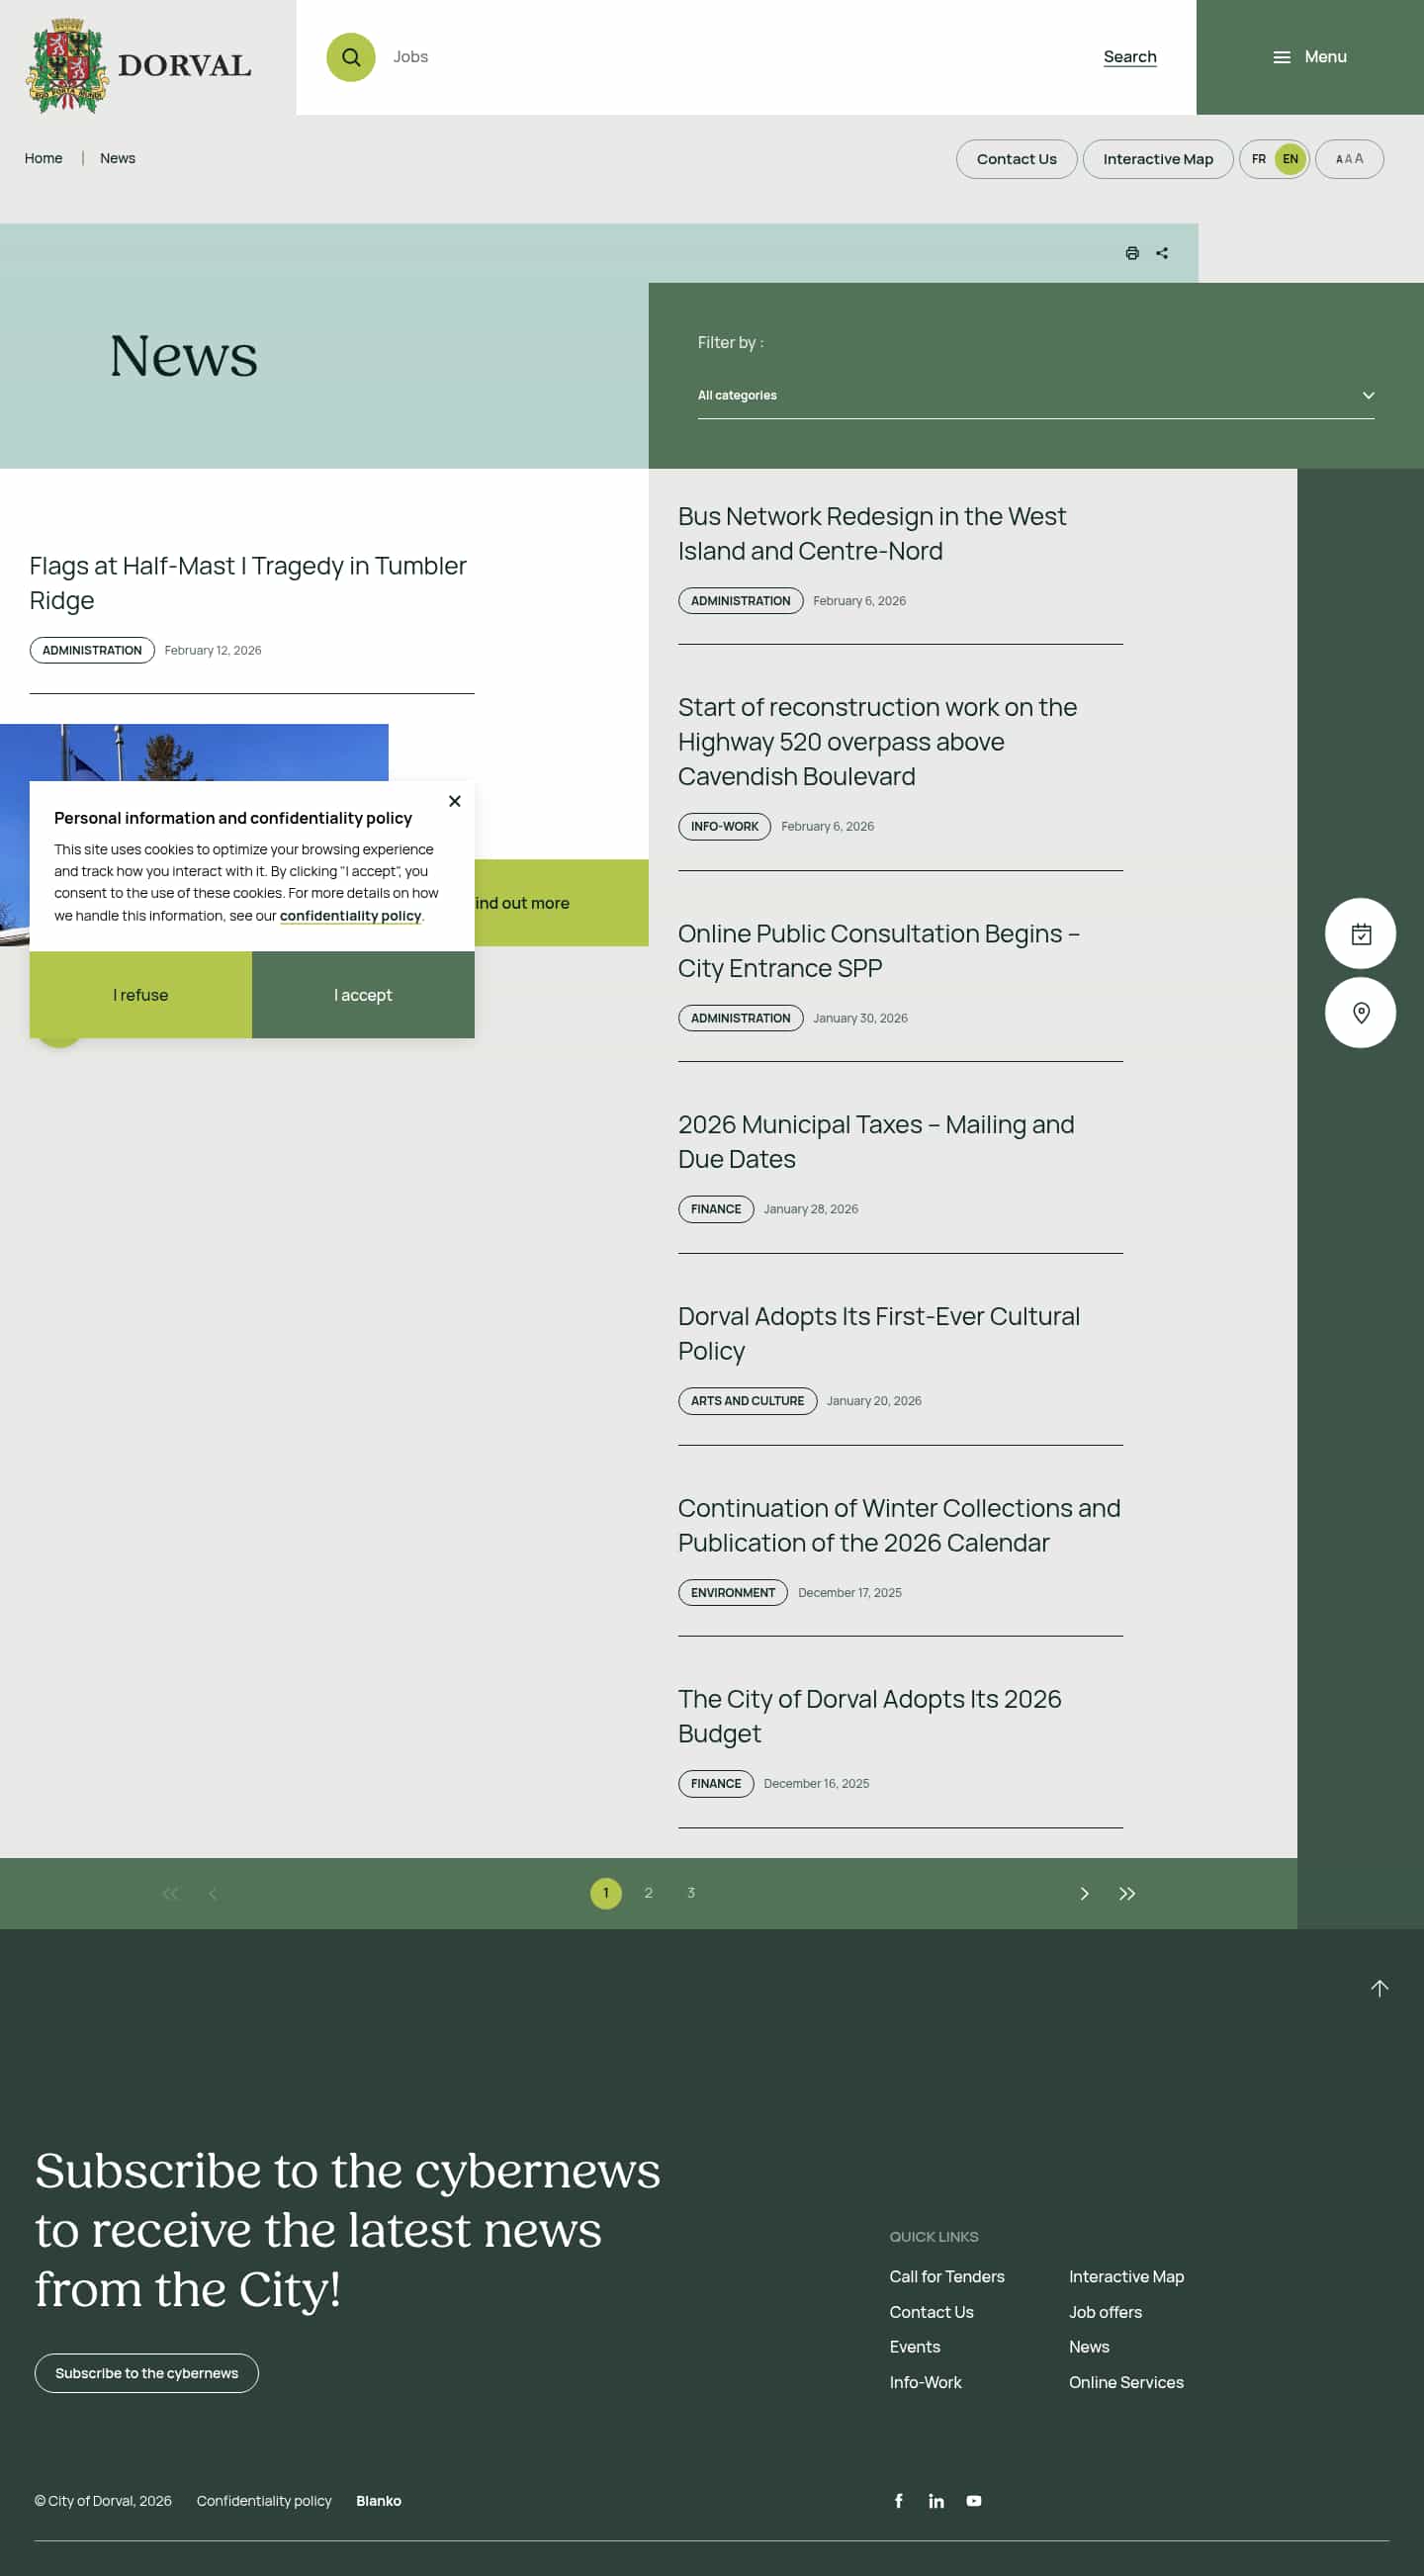Viewport: 1424px width, 2576px height.
Task: Click the Dorval coat of arms logo
Action: [x=67, y=65]
